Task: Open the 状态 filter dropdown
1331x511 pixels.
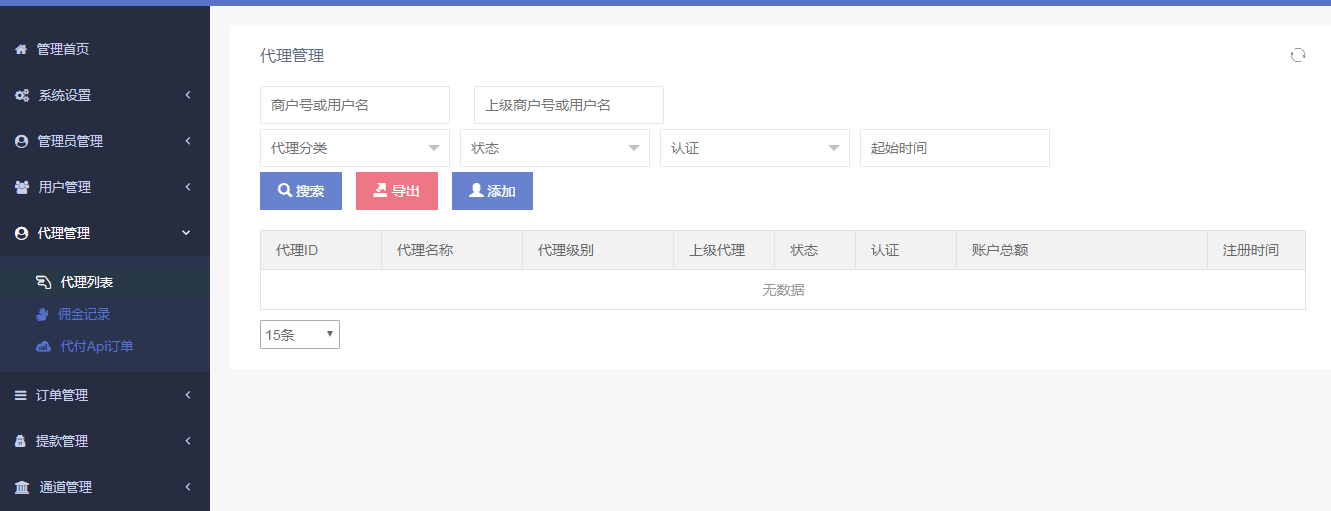Action: coord(554,148)
